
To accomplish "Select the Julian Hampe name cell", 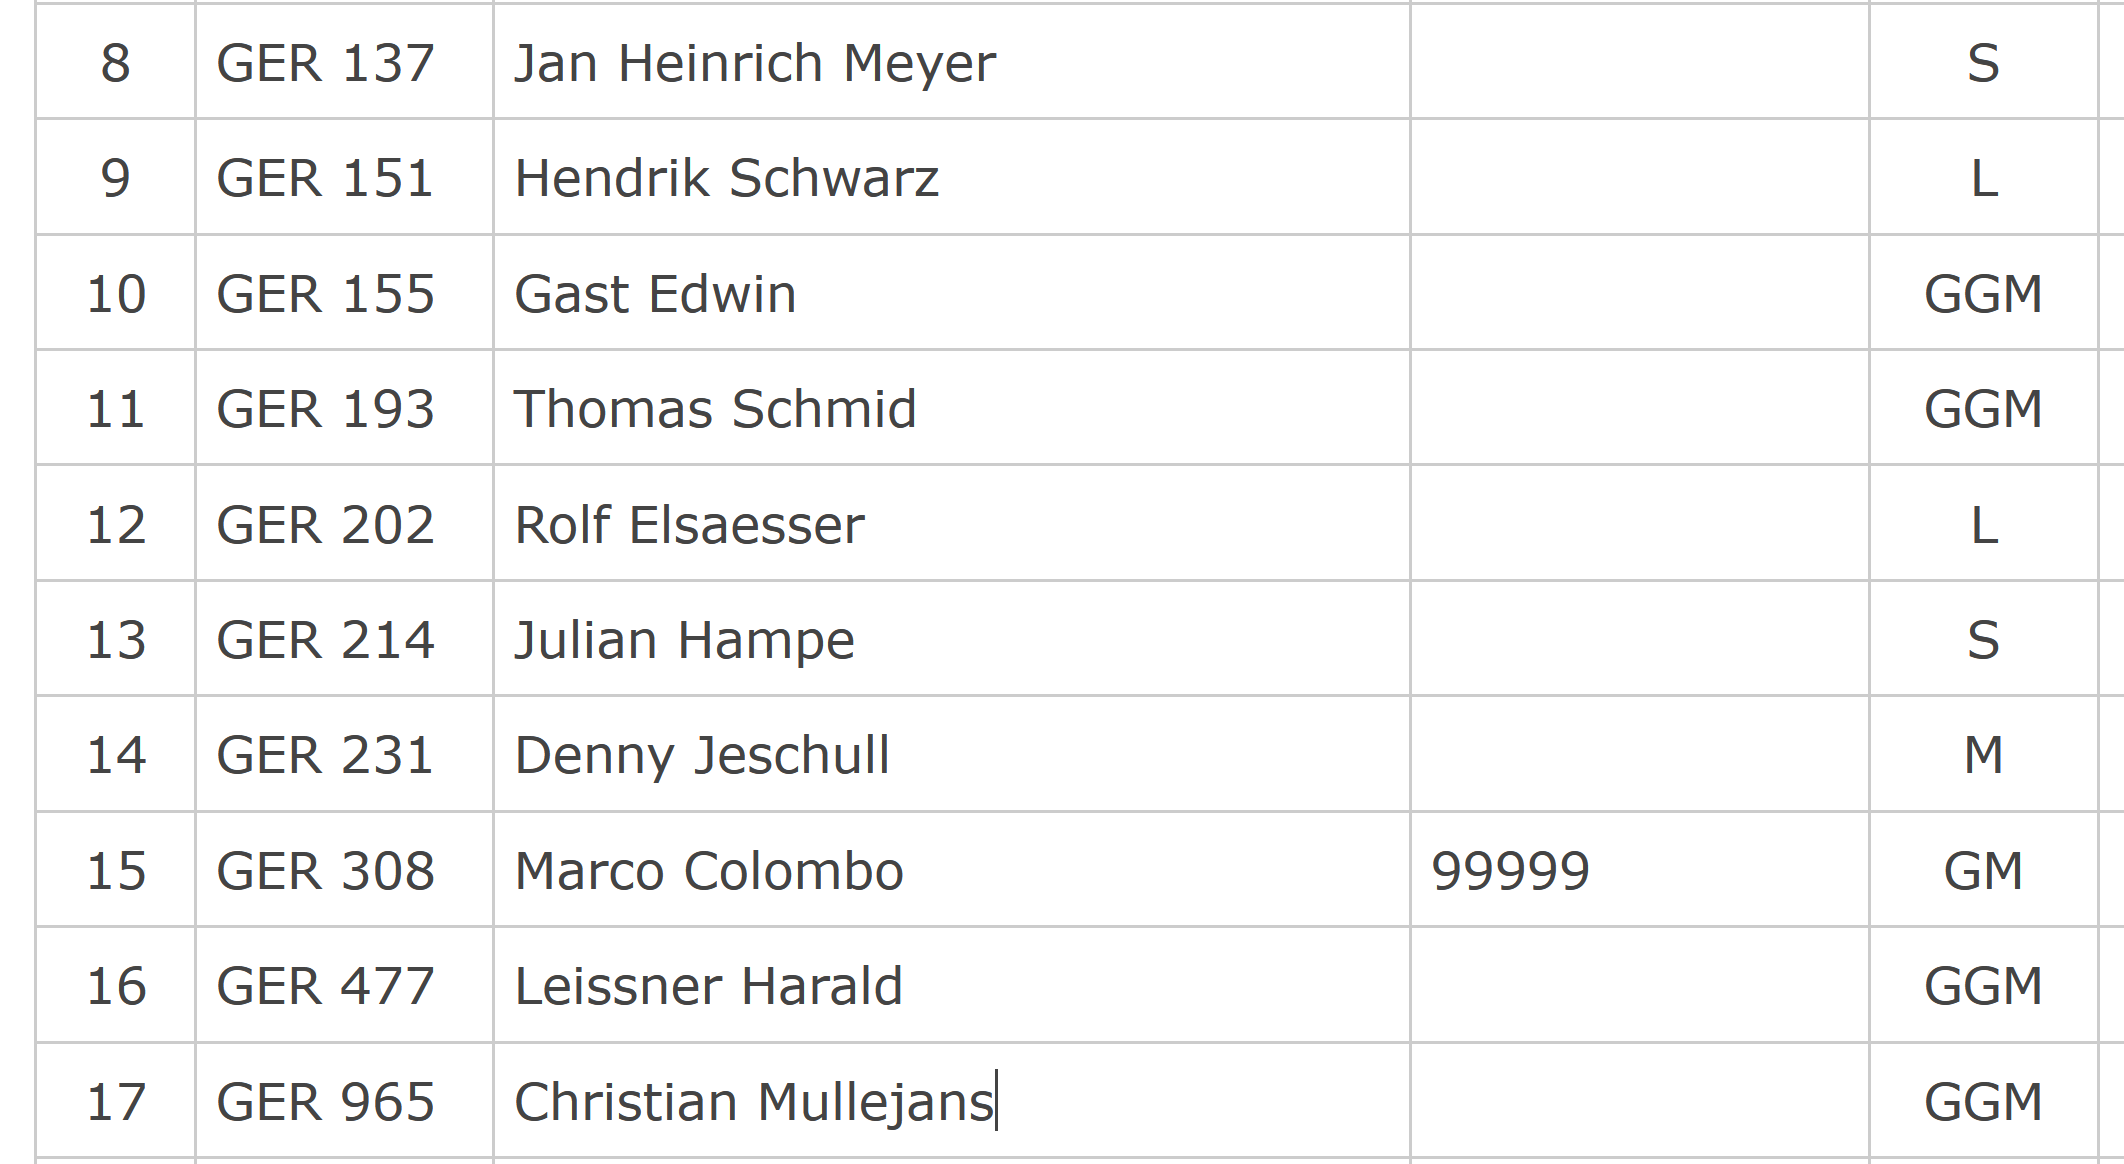I will point(951,639).
